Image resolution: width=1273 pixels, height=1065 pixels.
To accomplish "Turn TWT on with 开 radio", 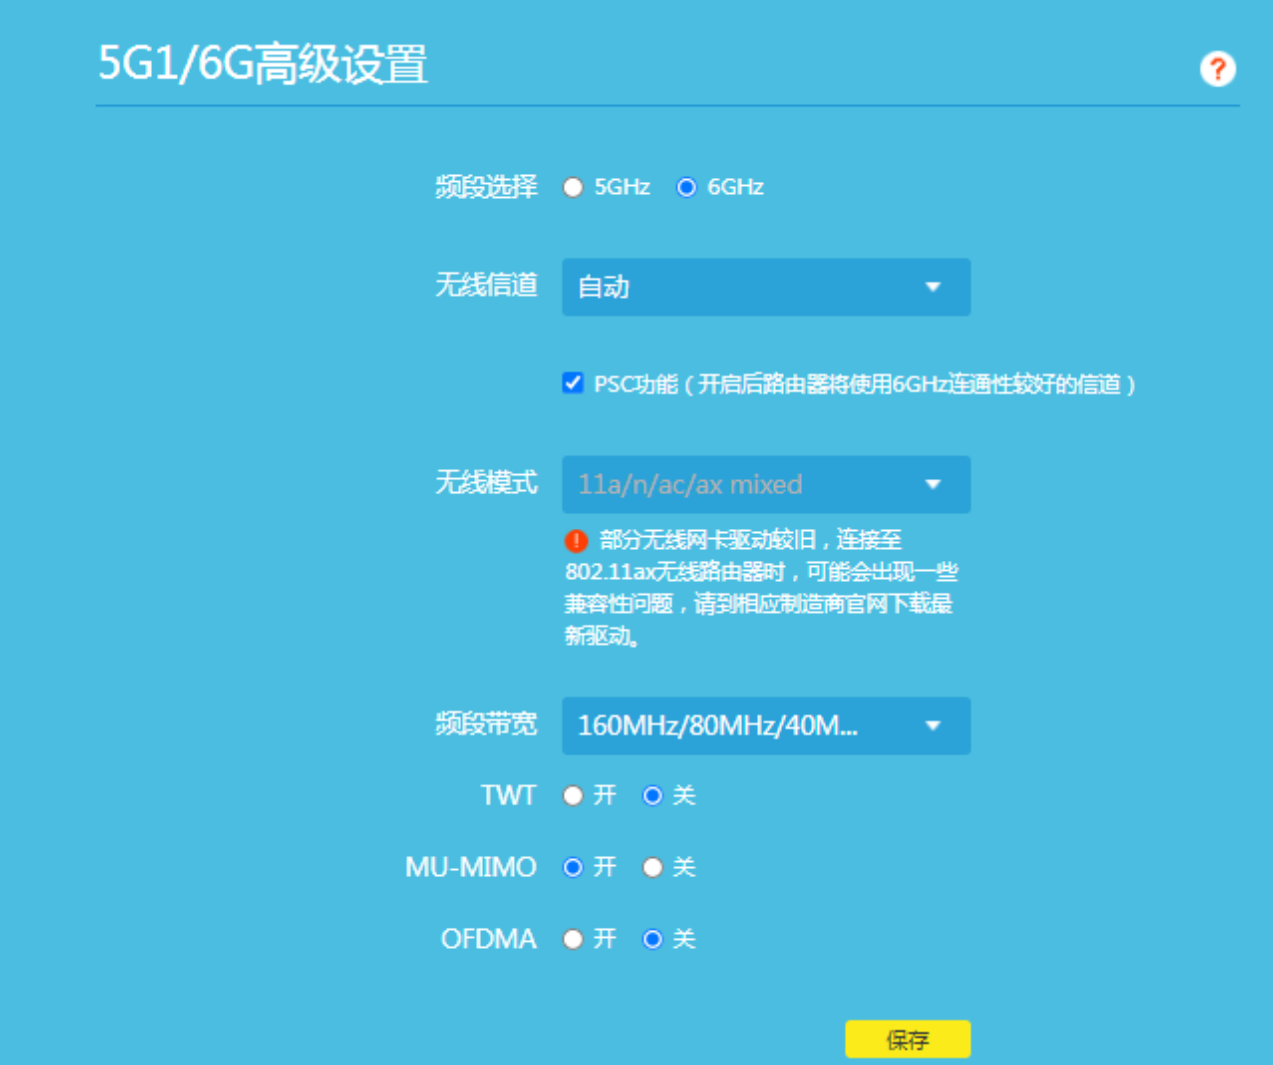I will pos(573,796).
